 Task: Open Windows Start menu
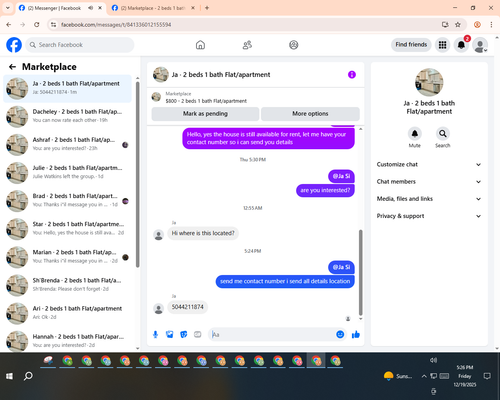[9, 376]
